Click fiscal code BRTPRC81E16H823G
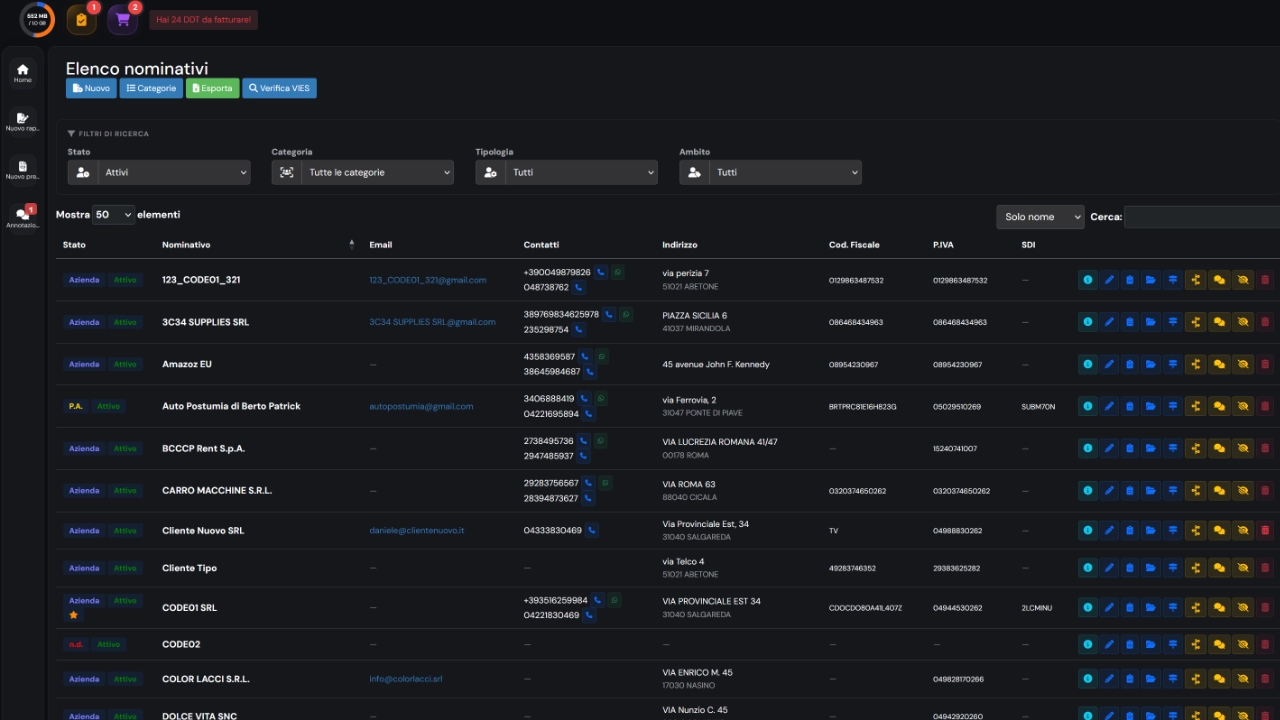1280x720 pixels. tap(862, 407)
